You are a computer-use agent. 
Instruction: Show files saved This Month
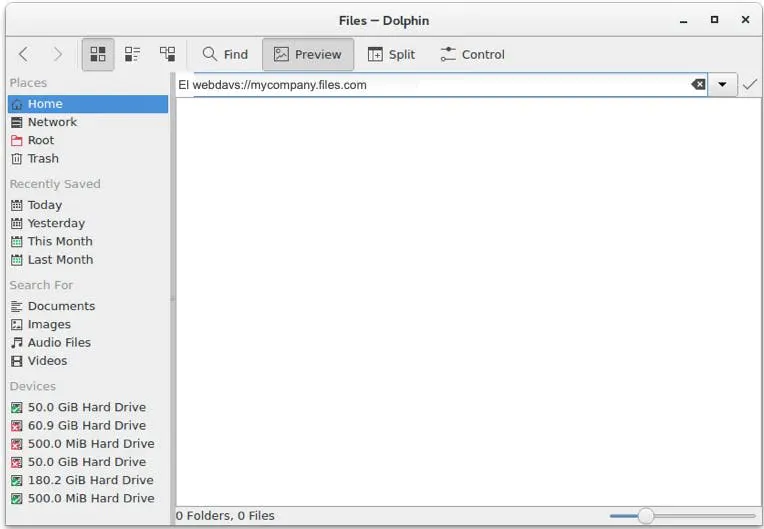(88, 242)
